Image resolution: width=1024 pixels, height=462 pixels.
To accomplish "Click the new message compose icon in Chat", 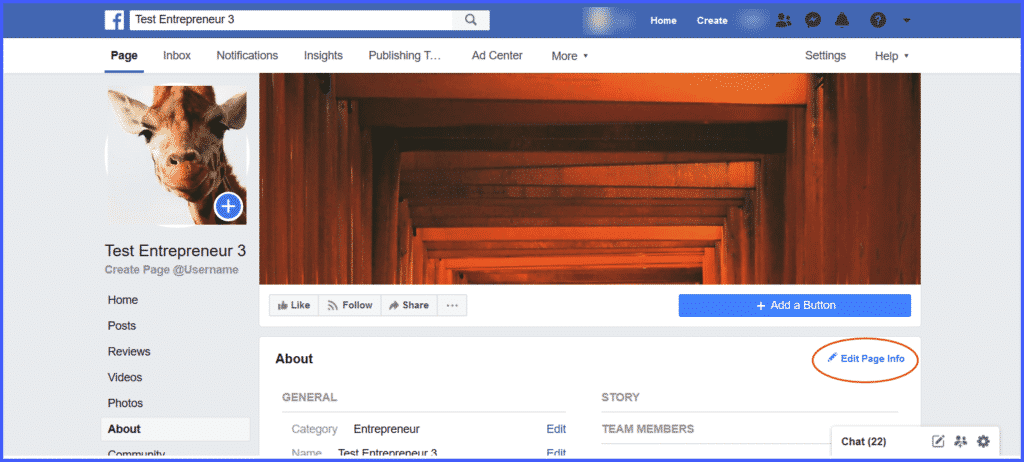I will [938, 441].
